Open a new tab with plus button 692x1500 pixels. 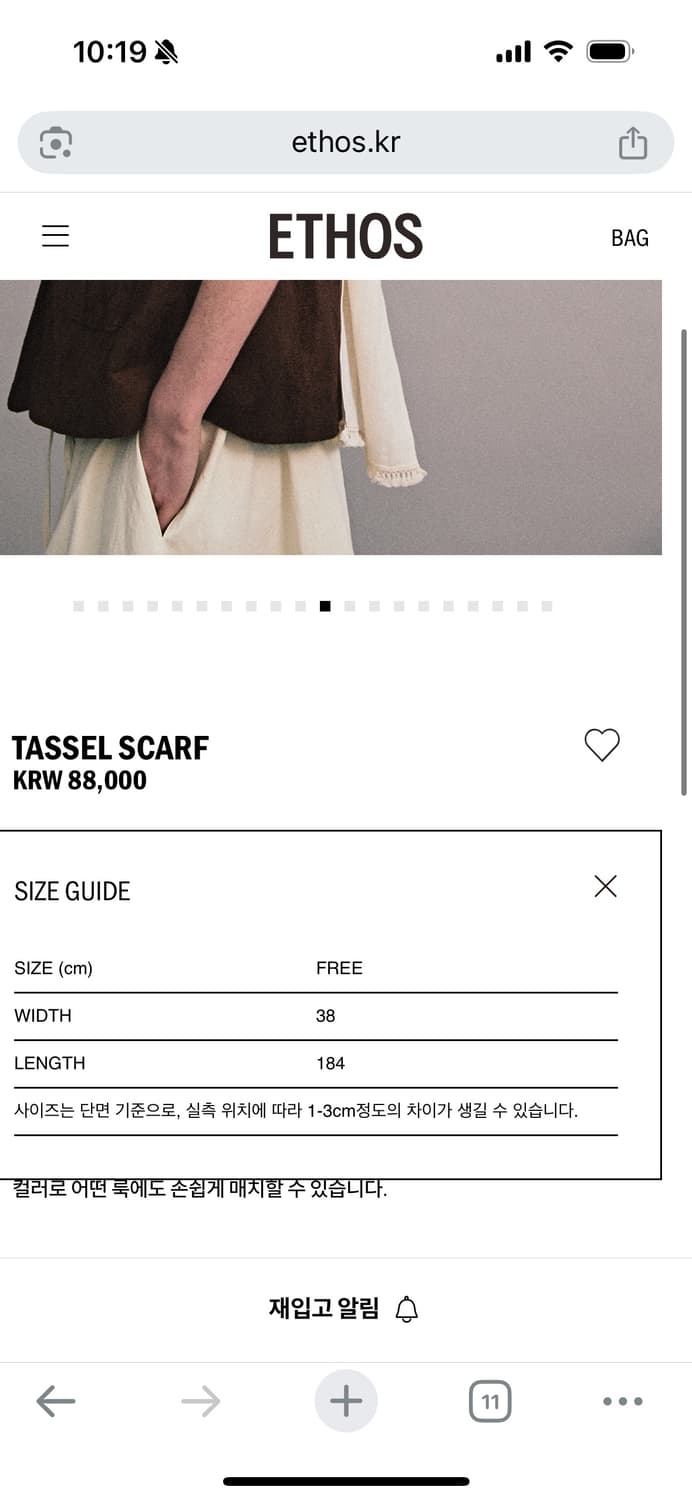(346, 1401)
